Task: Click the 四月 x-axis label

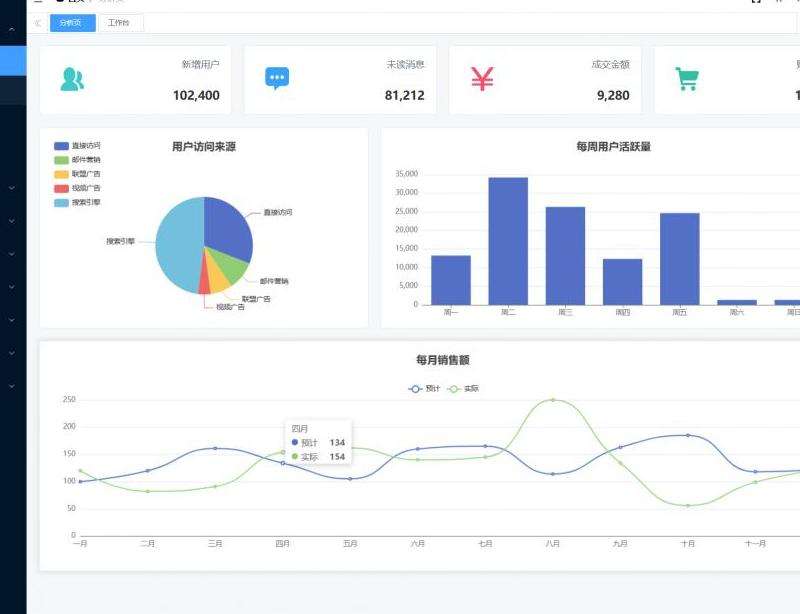Action: click(283, 544)
